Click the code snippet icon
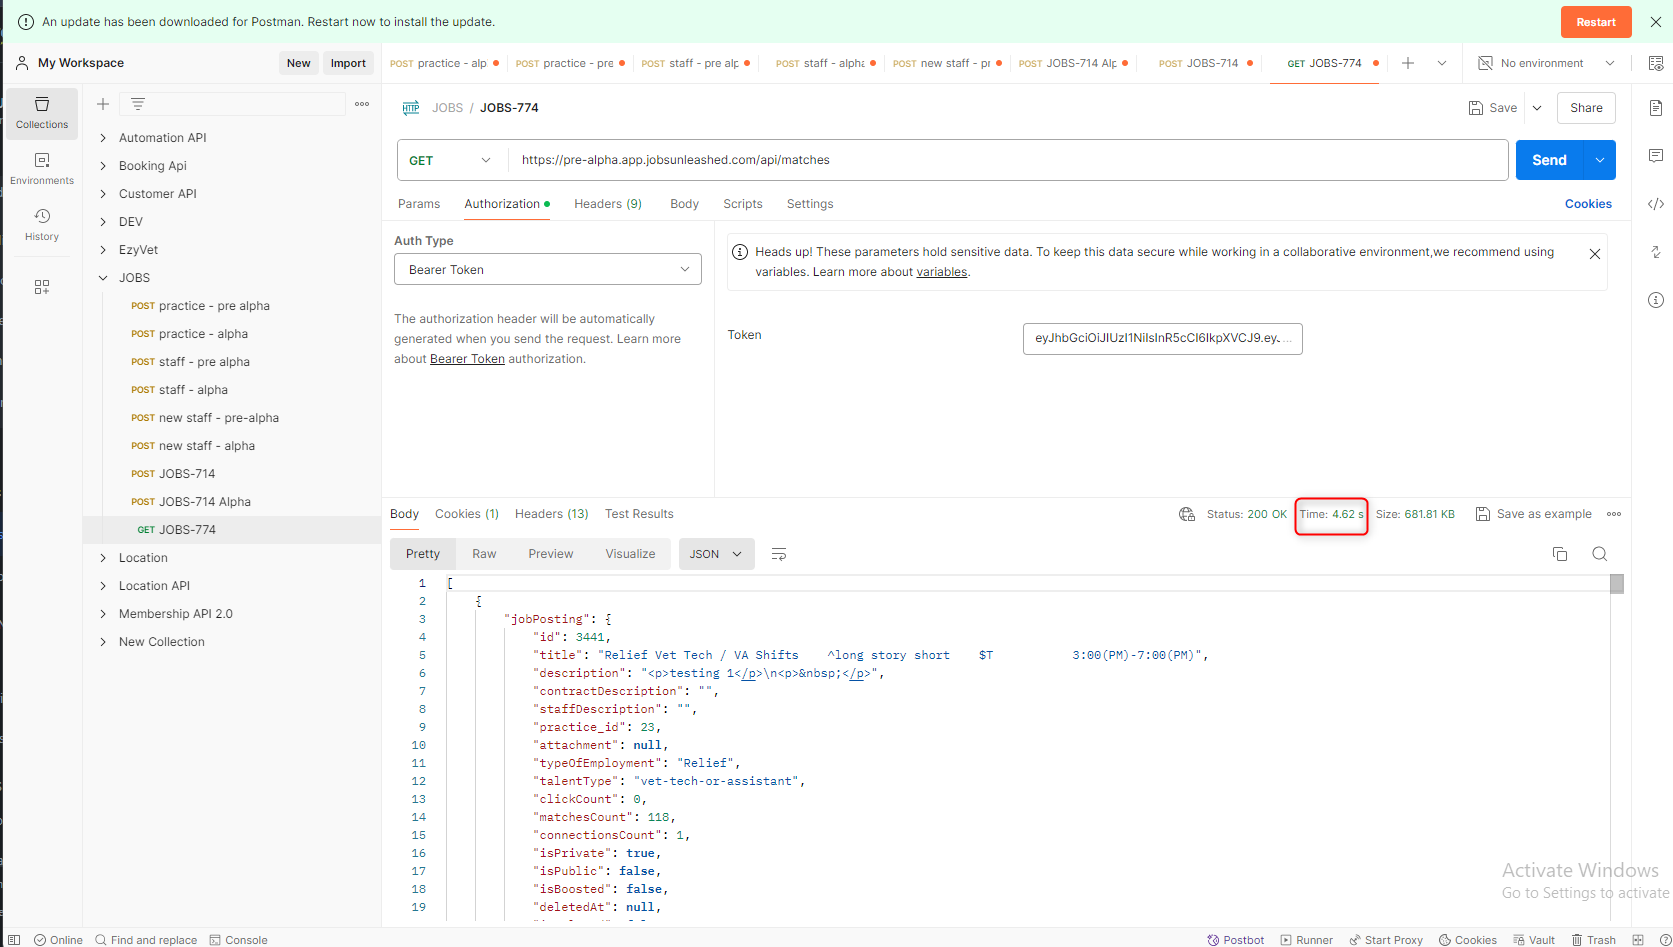1673x947 pixels. 1656,204
